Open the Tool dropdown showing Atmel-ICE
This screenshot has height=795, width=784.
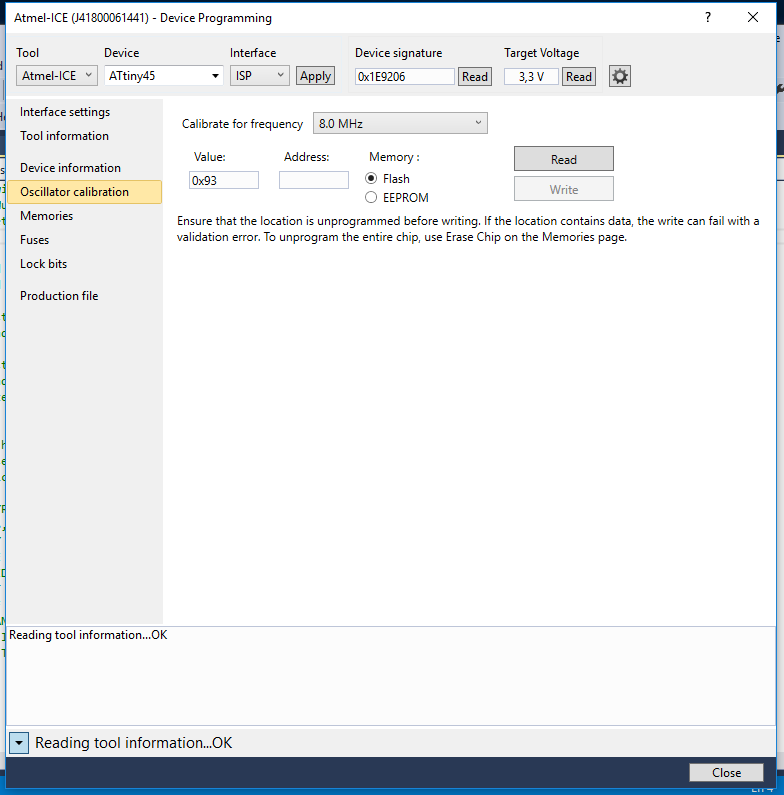pos(57,76)
